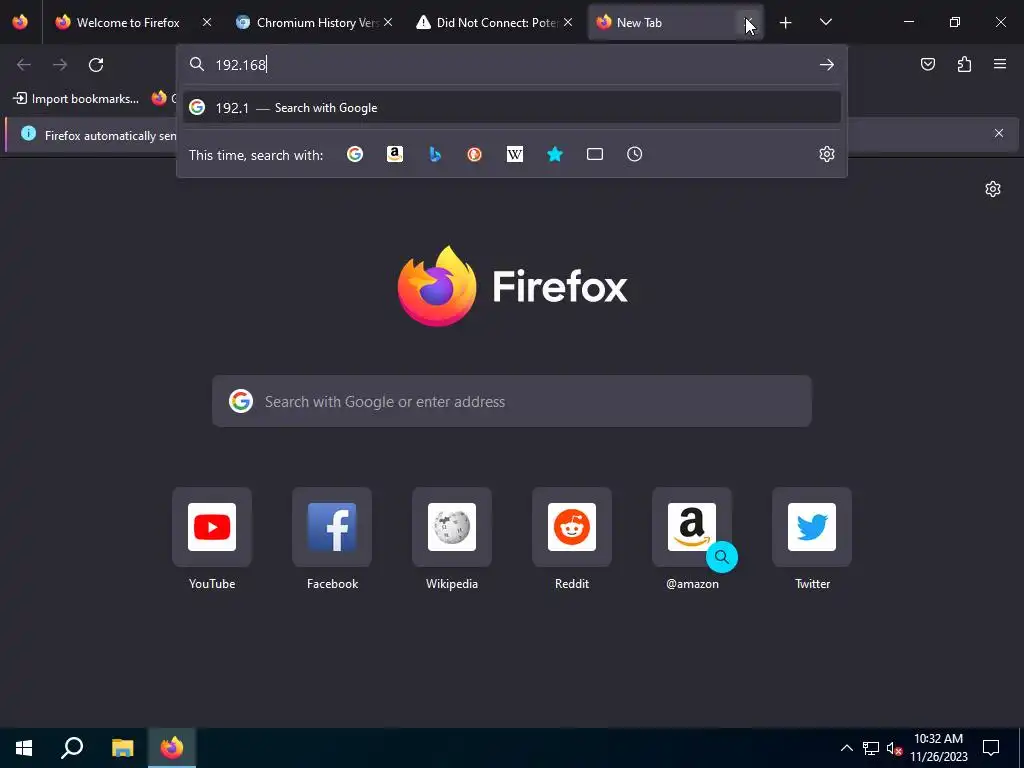
Task: Switch to the Did Not Connect tab
Action: click(487, 23)
